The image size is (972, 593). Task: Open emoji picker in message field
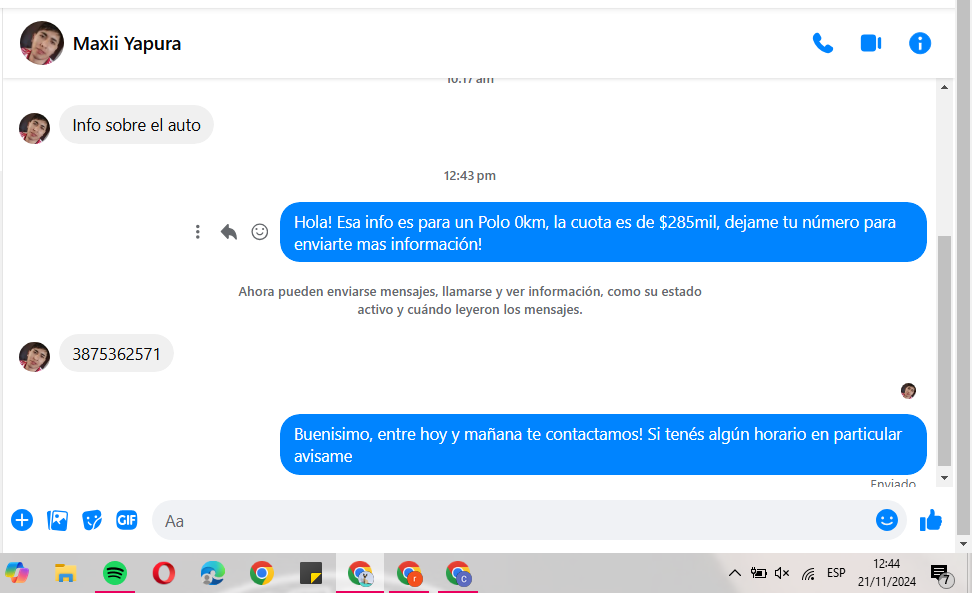click(886, 520)
